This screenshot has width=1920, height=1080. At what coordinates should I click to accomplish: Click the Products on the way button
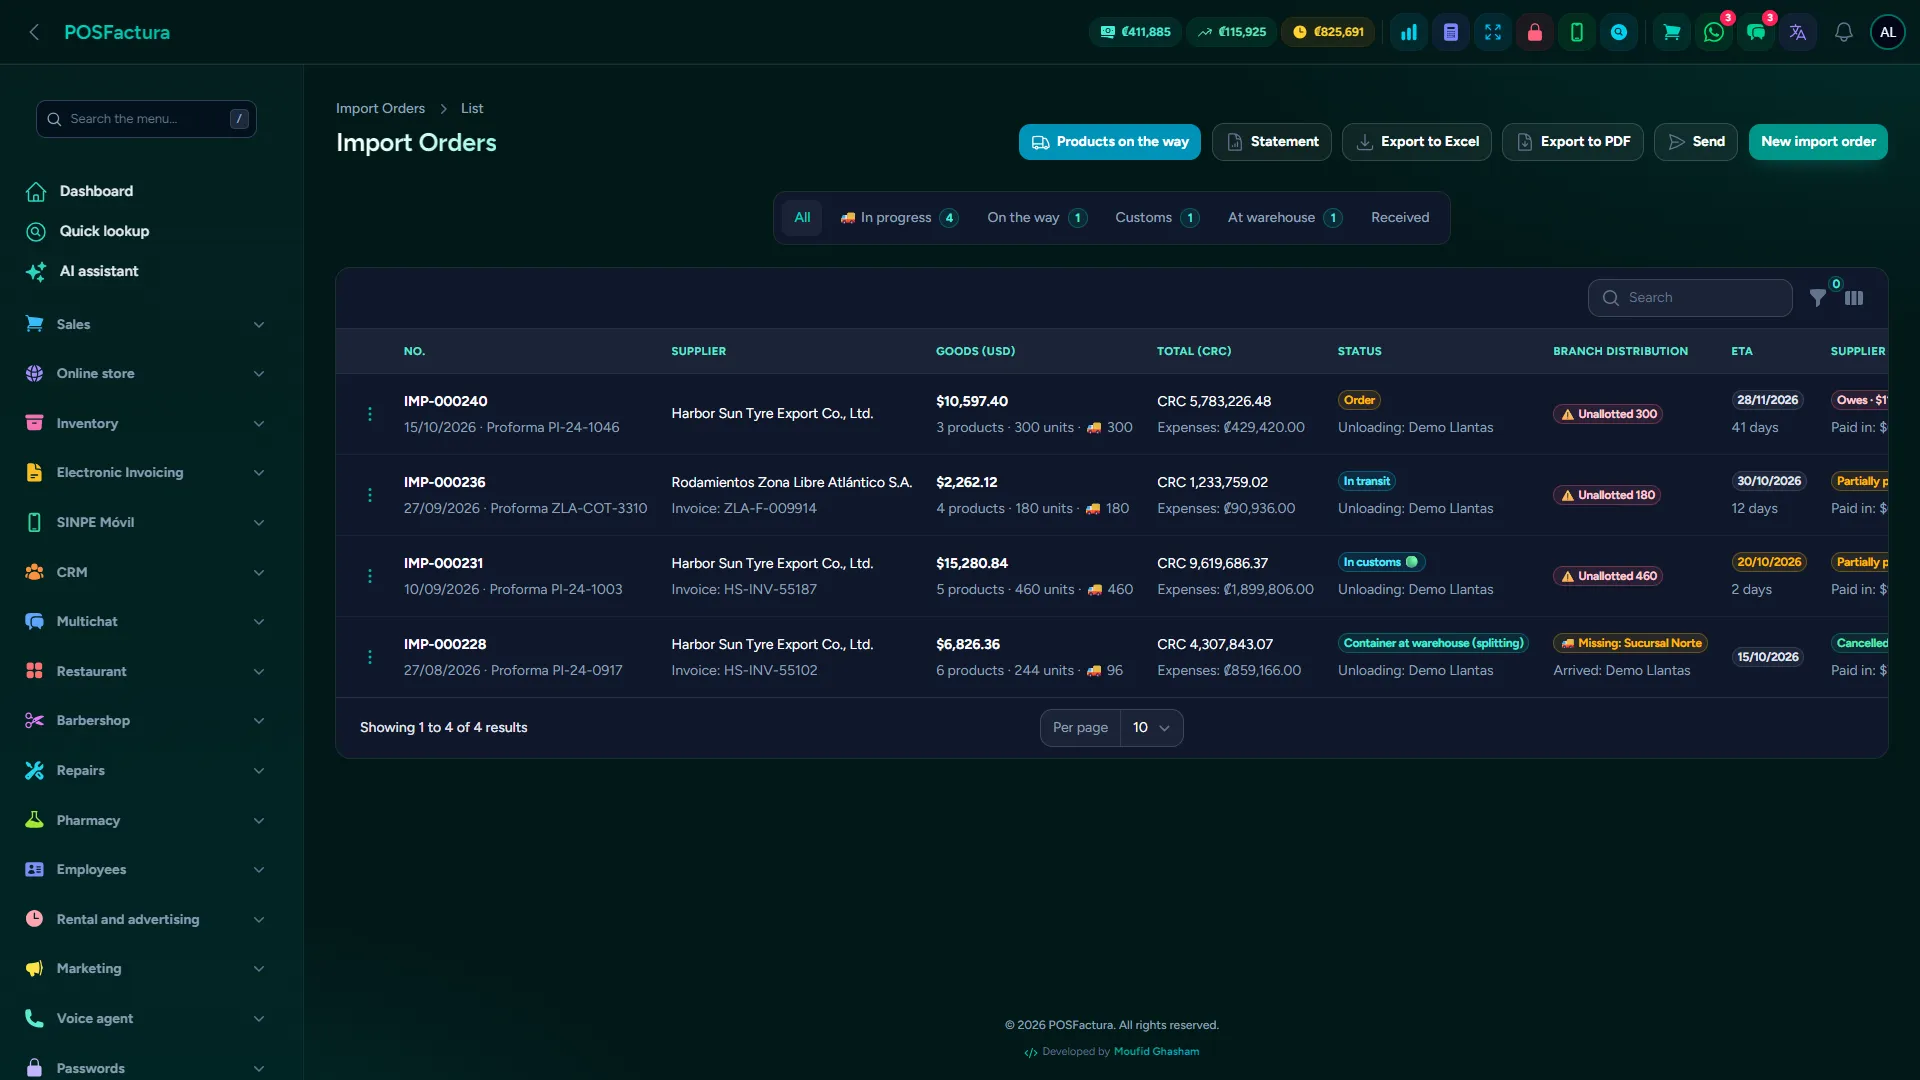tap(1110, 142)
